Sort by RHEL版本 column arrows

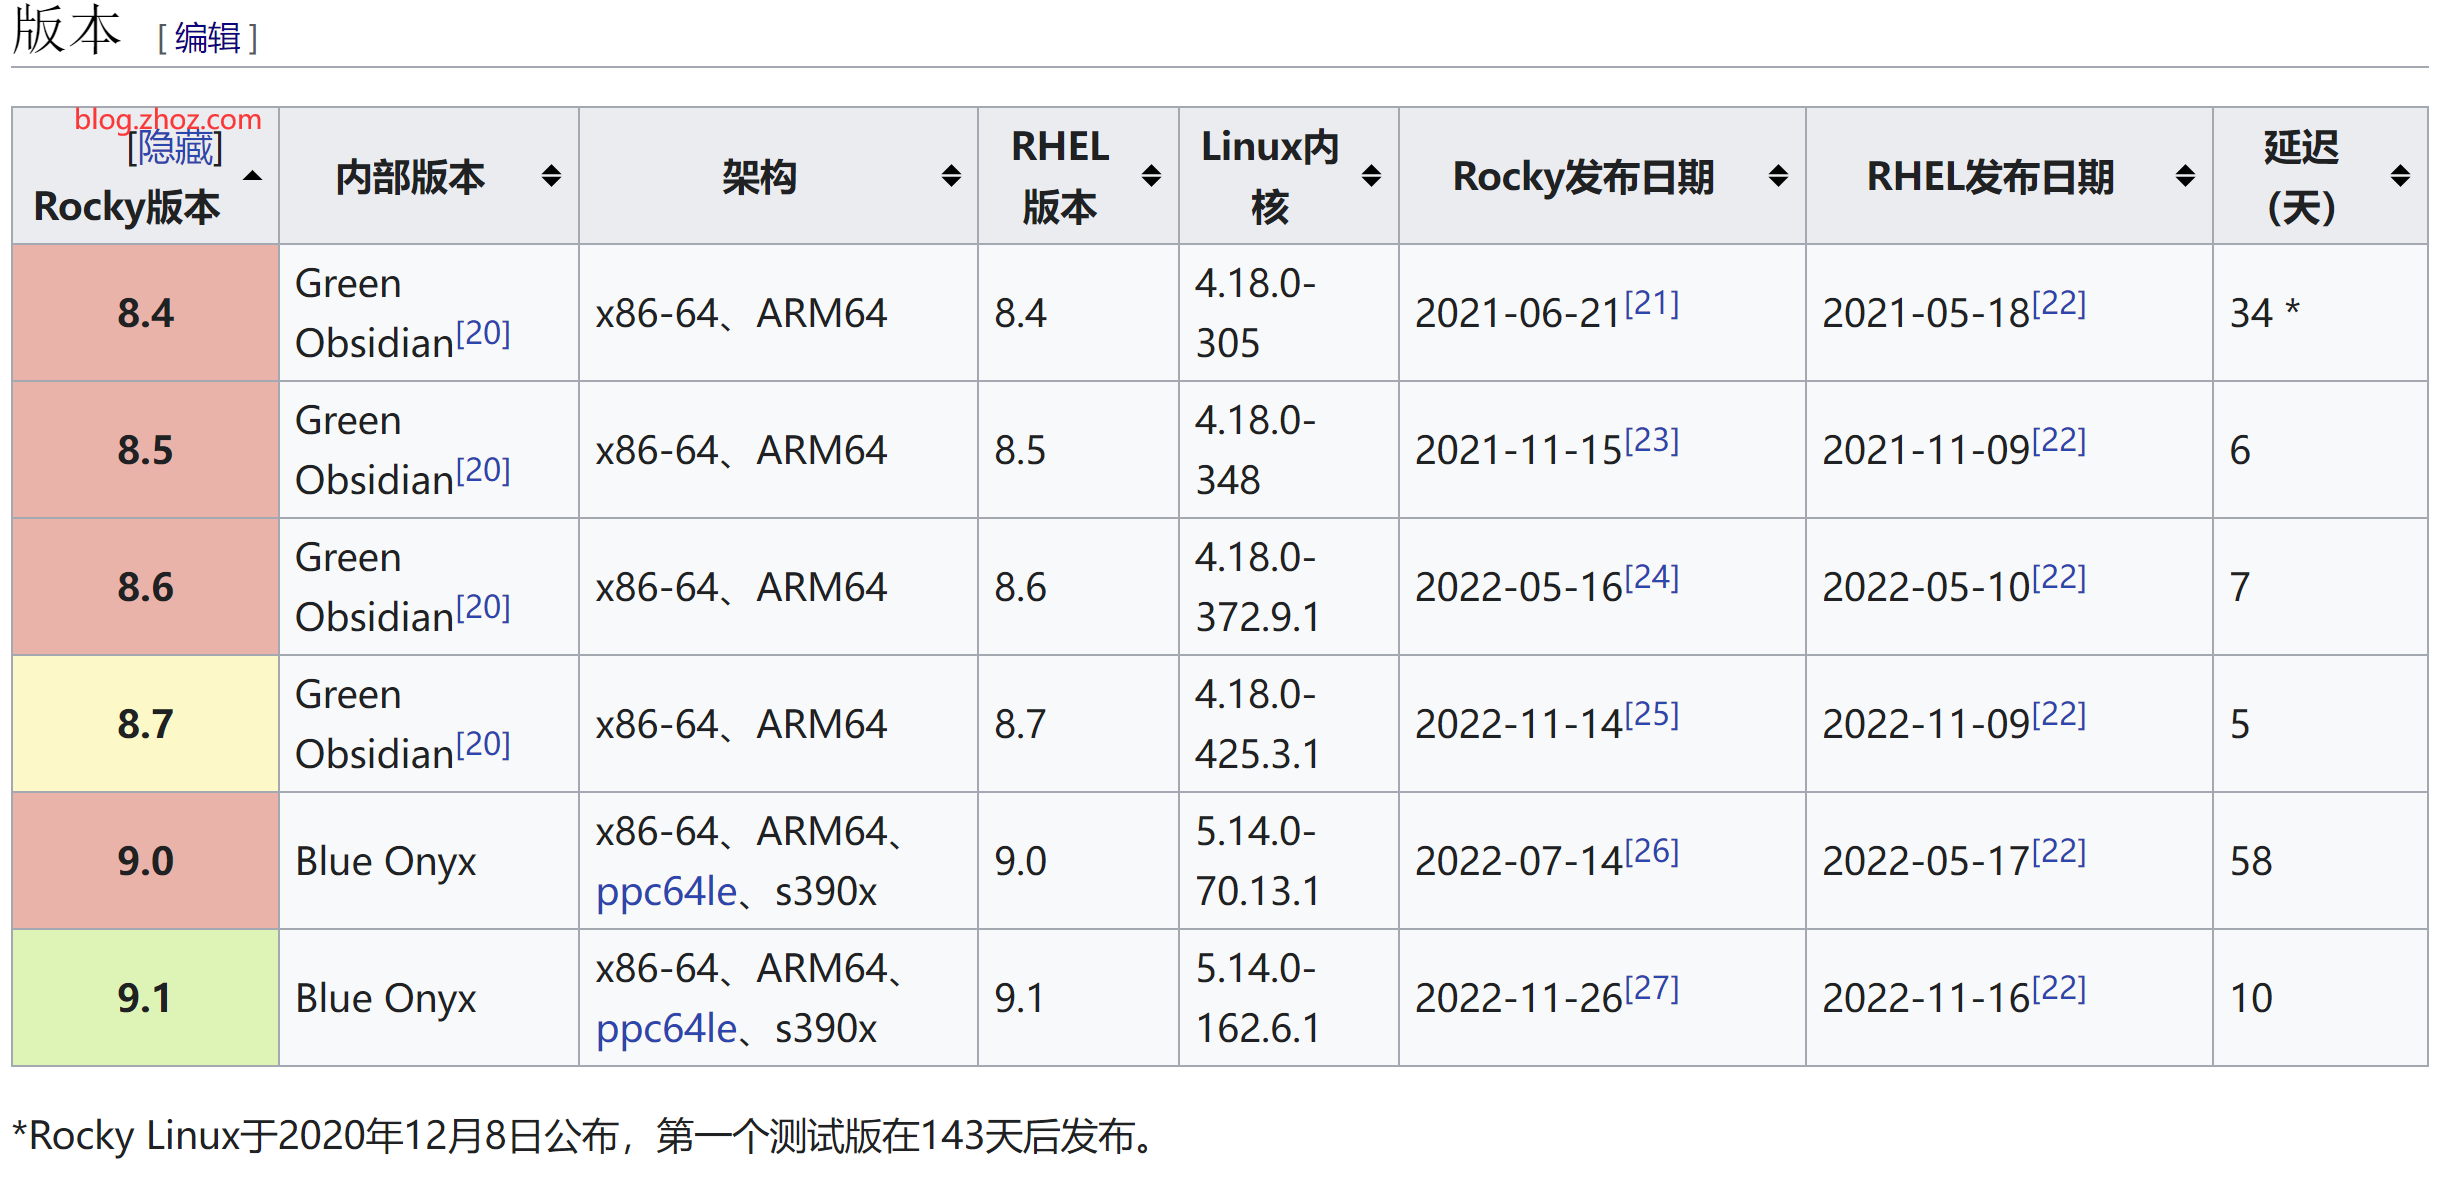point(1151,176)
